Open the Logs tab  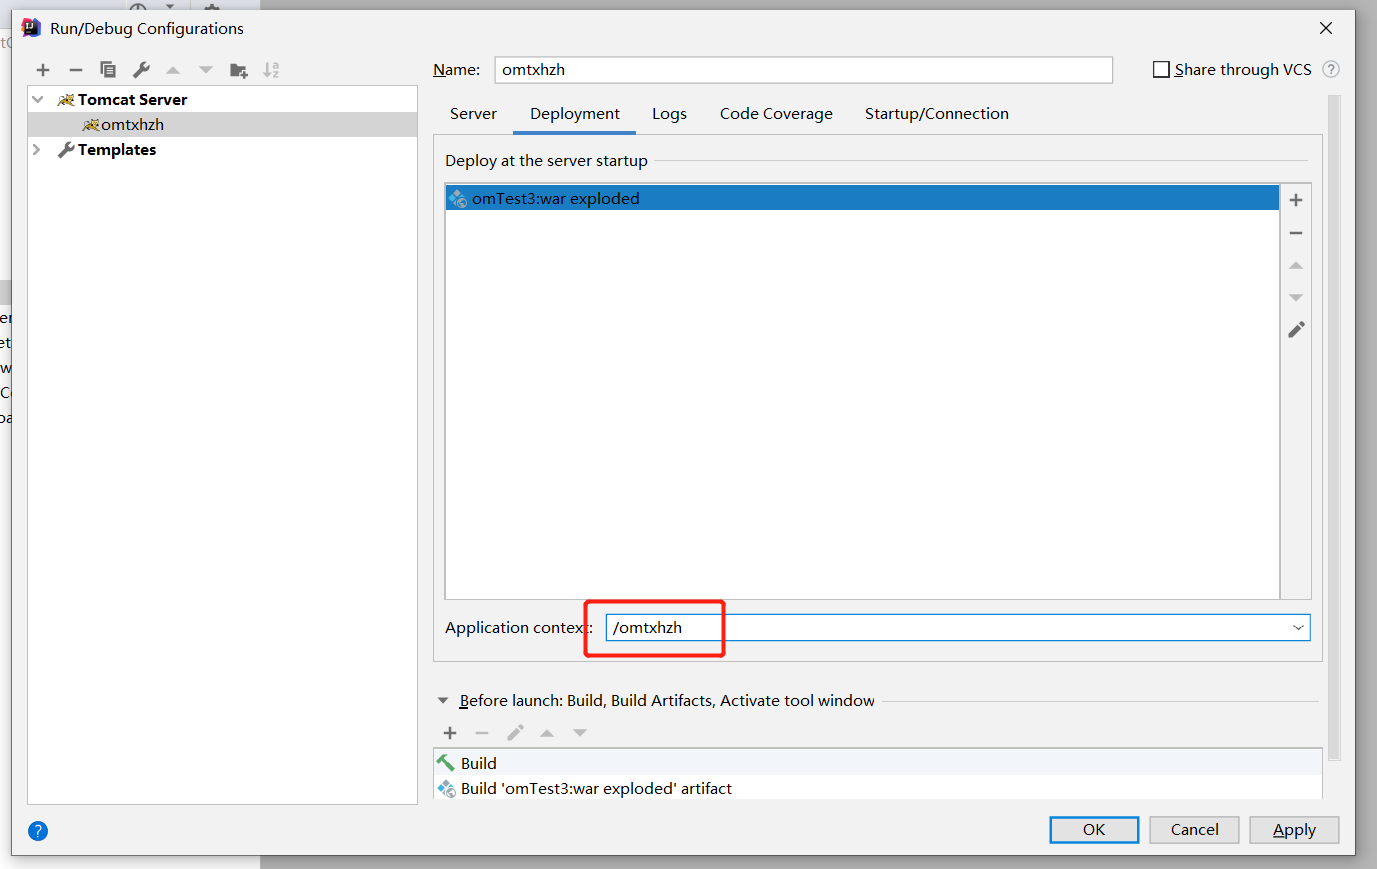tap(669, 114)
